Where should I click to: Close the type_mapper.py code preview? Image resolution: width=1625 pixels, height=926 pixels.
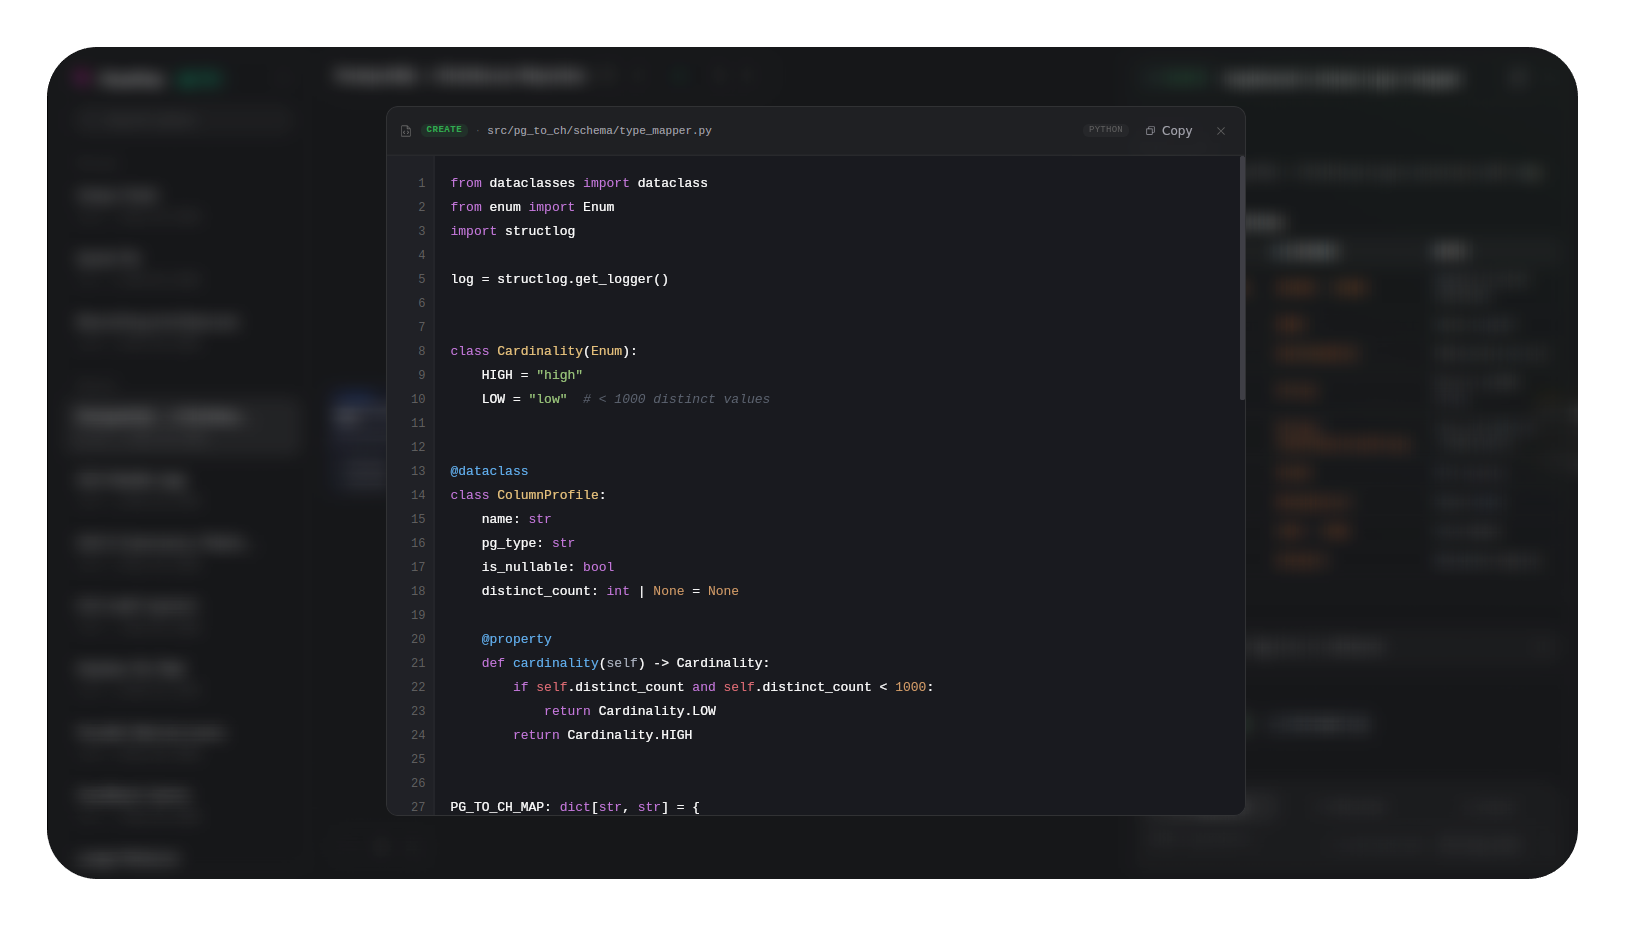pos(1221,130)
